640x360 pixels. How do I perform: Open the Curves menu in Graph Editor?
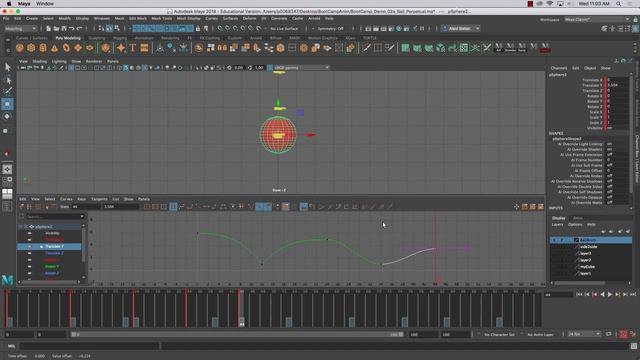coord(66,199)
